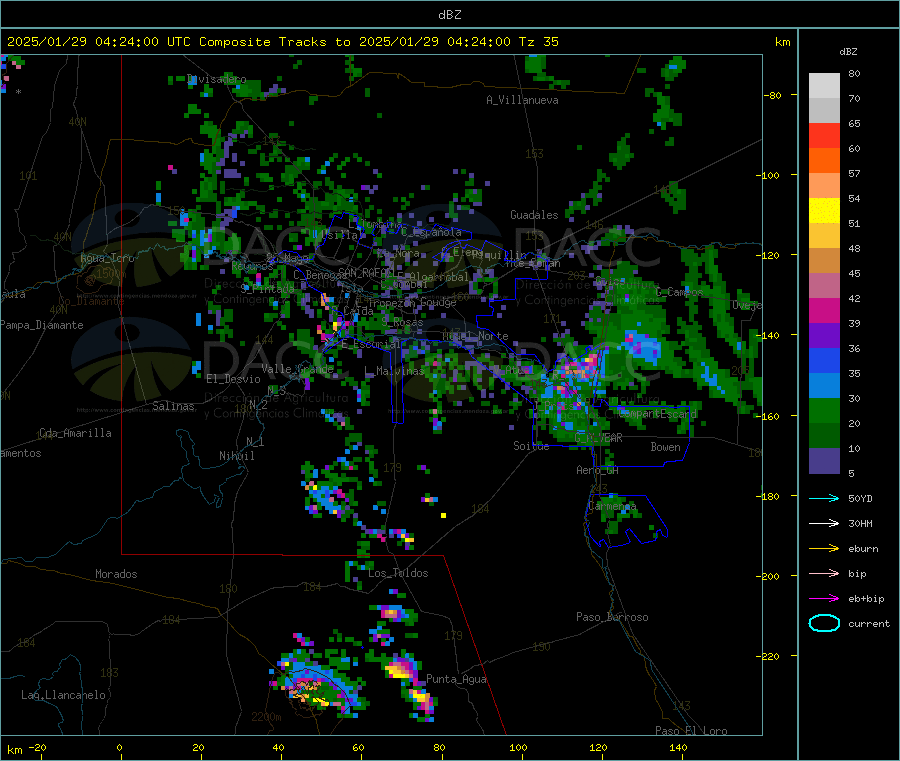Viewport: 900px width, 761px height.
Task: Click the -180 km vertical axis tick
Action: click(771, 496)
